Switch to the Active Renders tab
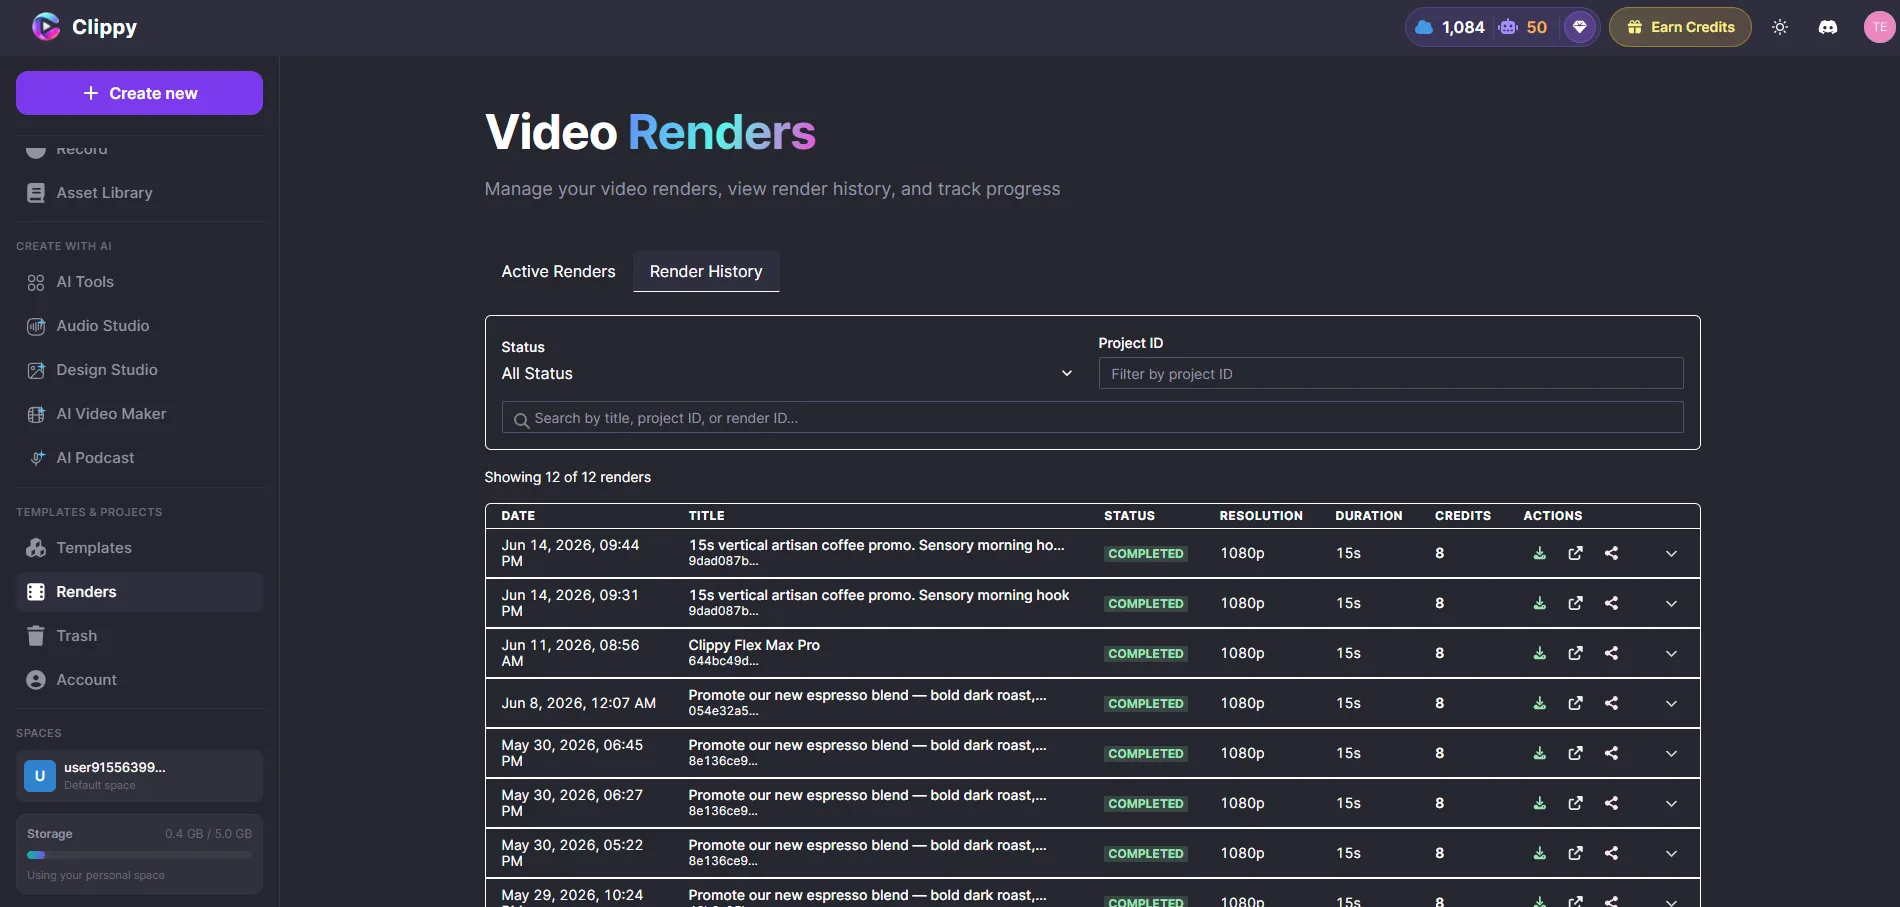This screenshot has height=907, width=1900. point(558,271)
